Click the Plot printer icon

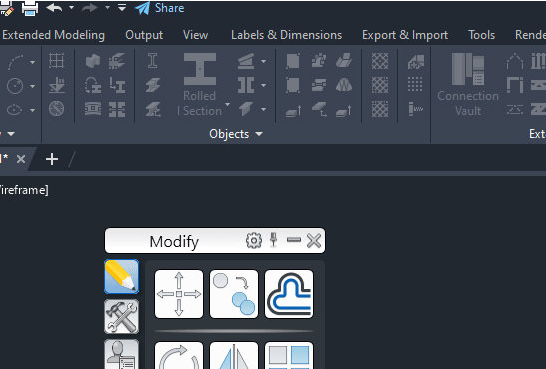click(x=30, y=8)
